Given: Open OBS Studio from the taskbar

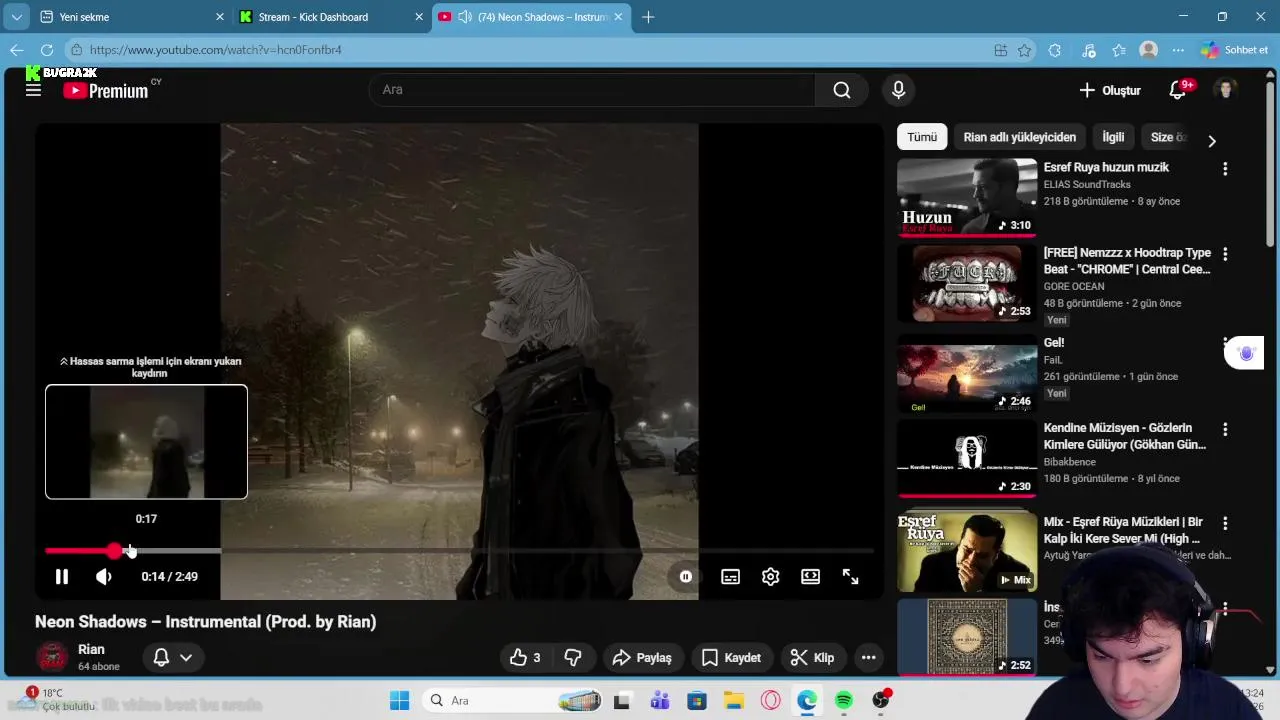Looking at the screenshot, I should [x=881, y=701].
